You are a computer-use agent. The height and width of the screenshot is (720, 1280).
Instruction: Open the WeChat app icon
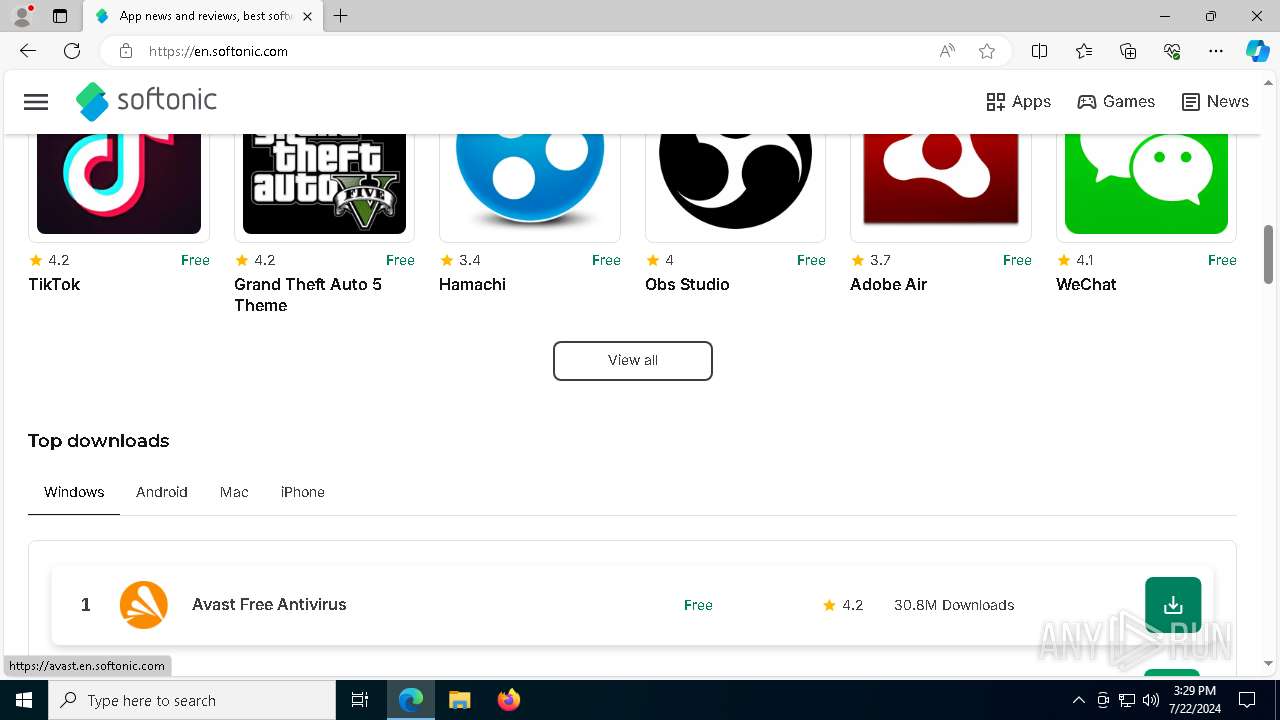(1146, 184)
